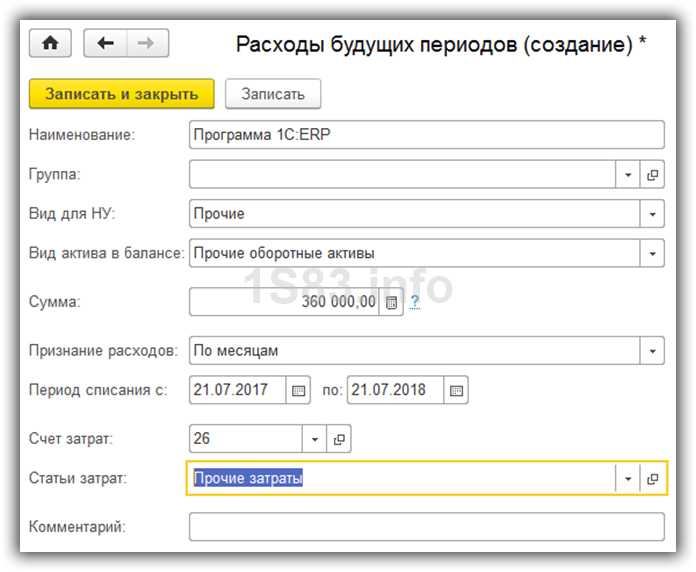The height and width of the screenshot is (572, 696).
Task: Expand the Счет затрат dropdown
Action: tap(314, 438)
